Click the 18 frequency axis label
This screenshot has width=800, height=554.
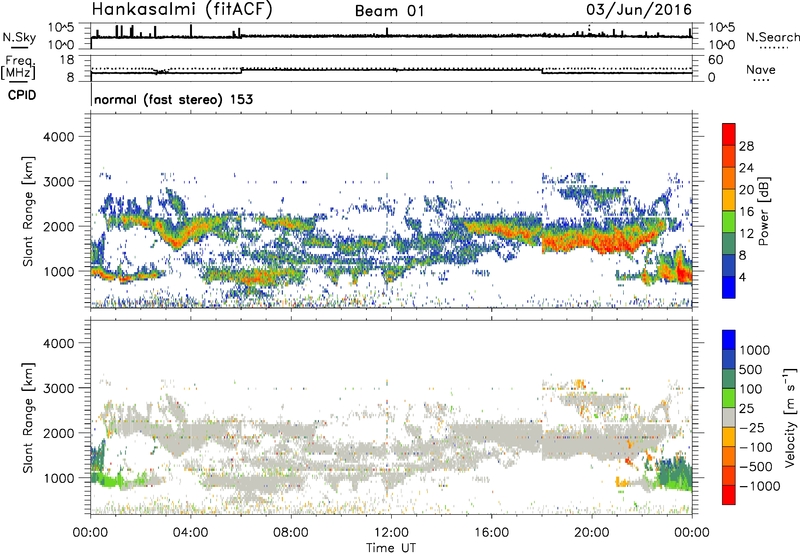coord(66,60)
